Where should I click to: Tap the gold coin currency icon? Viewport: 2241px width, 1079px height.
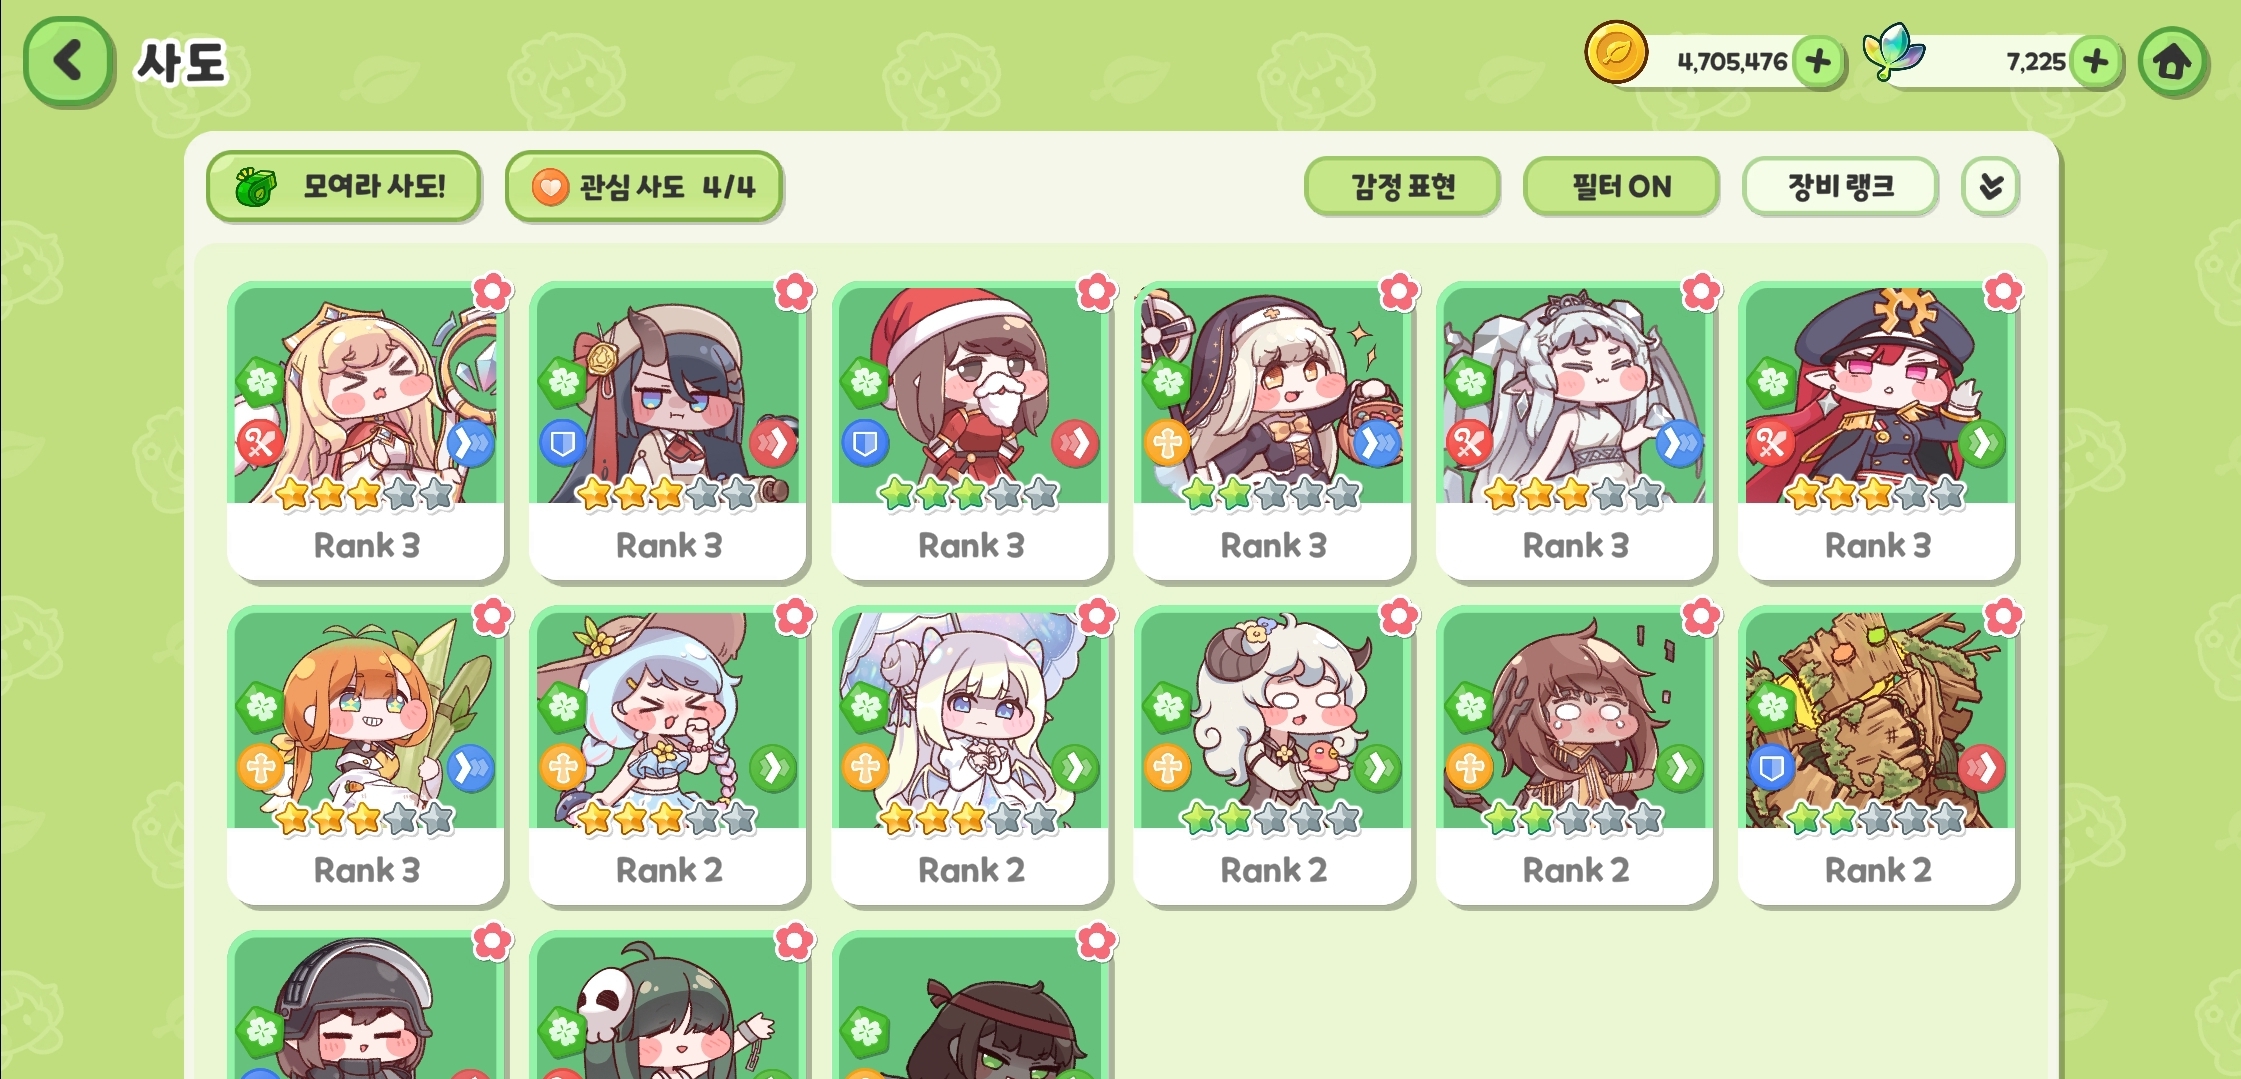[x=1616, y=52]
